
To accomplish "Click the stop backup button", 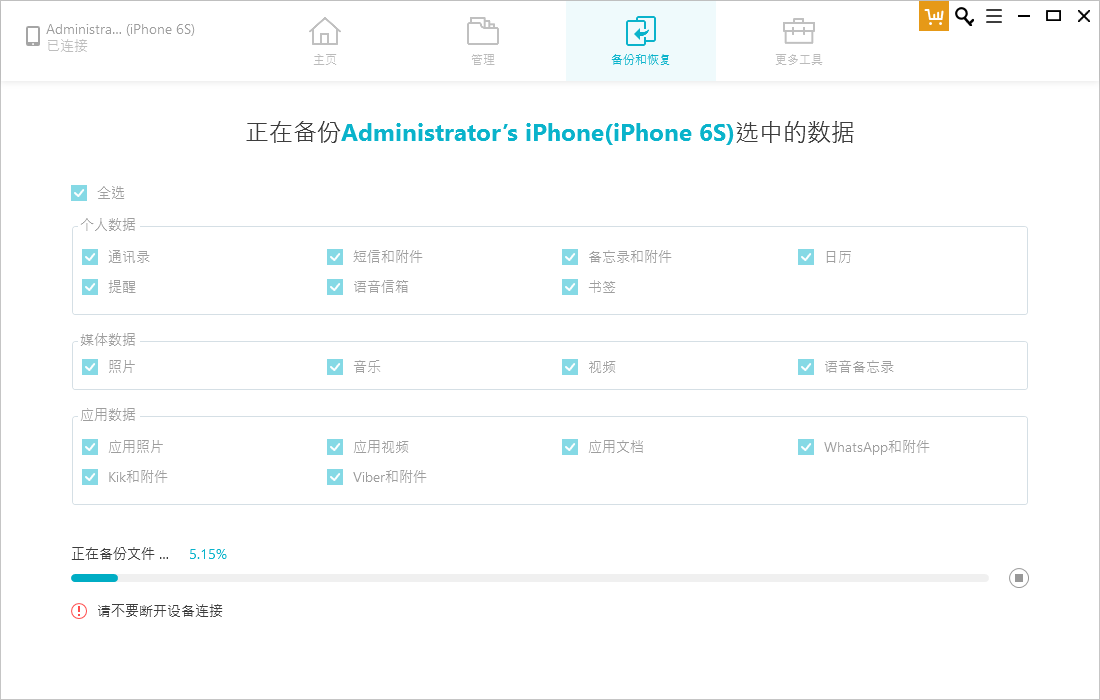I will (x=1018, y=578).
